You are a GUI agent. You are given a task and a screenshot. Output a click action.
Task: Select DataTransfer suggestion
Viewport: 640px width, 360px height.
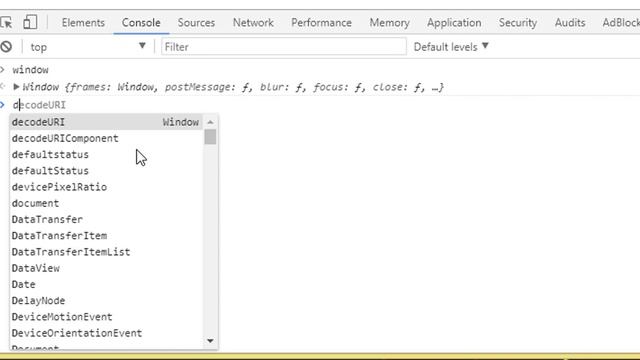(x=106, y=219)
